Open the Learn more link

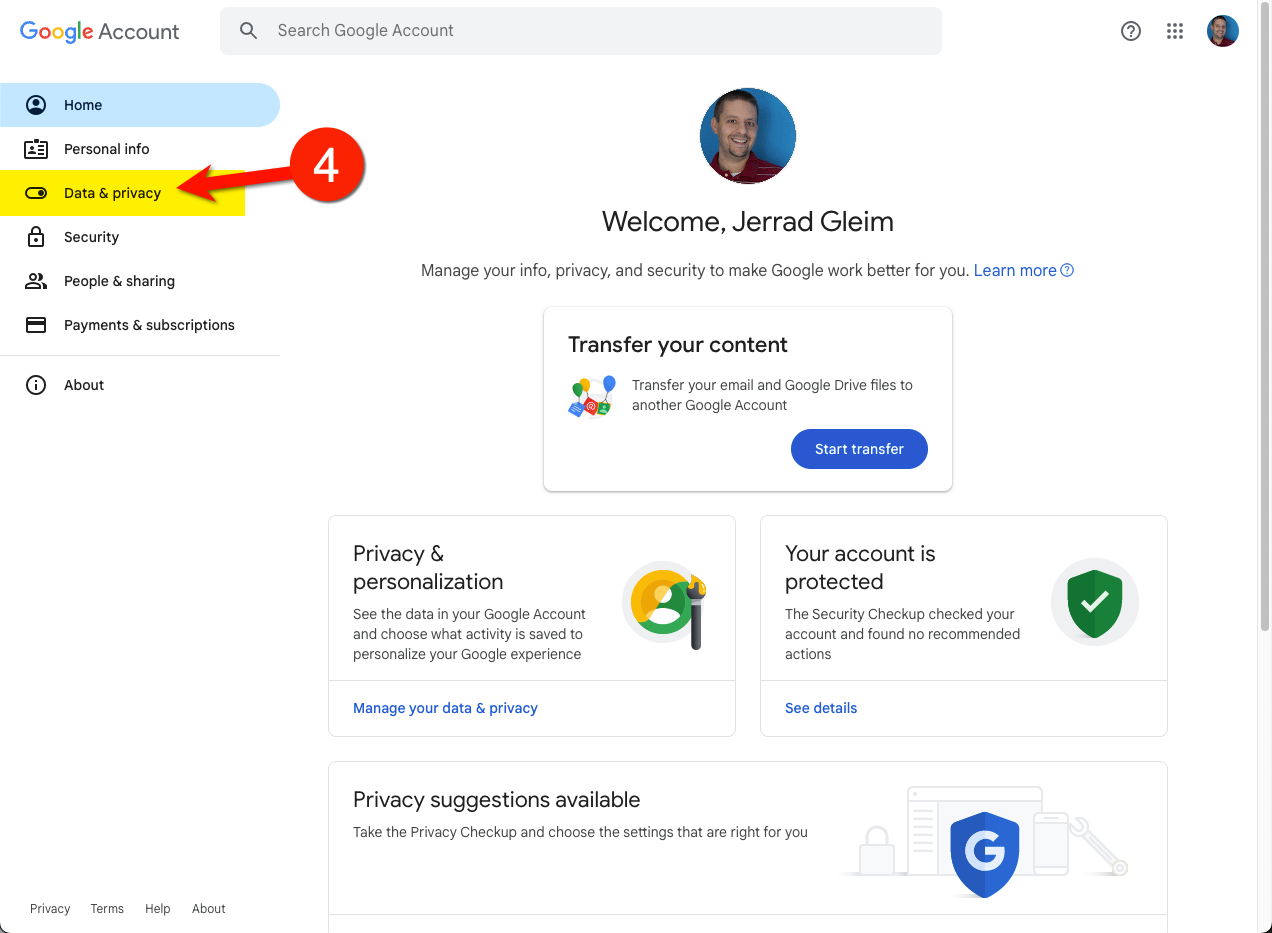1015,270
